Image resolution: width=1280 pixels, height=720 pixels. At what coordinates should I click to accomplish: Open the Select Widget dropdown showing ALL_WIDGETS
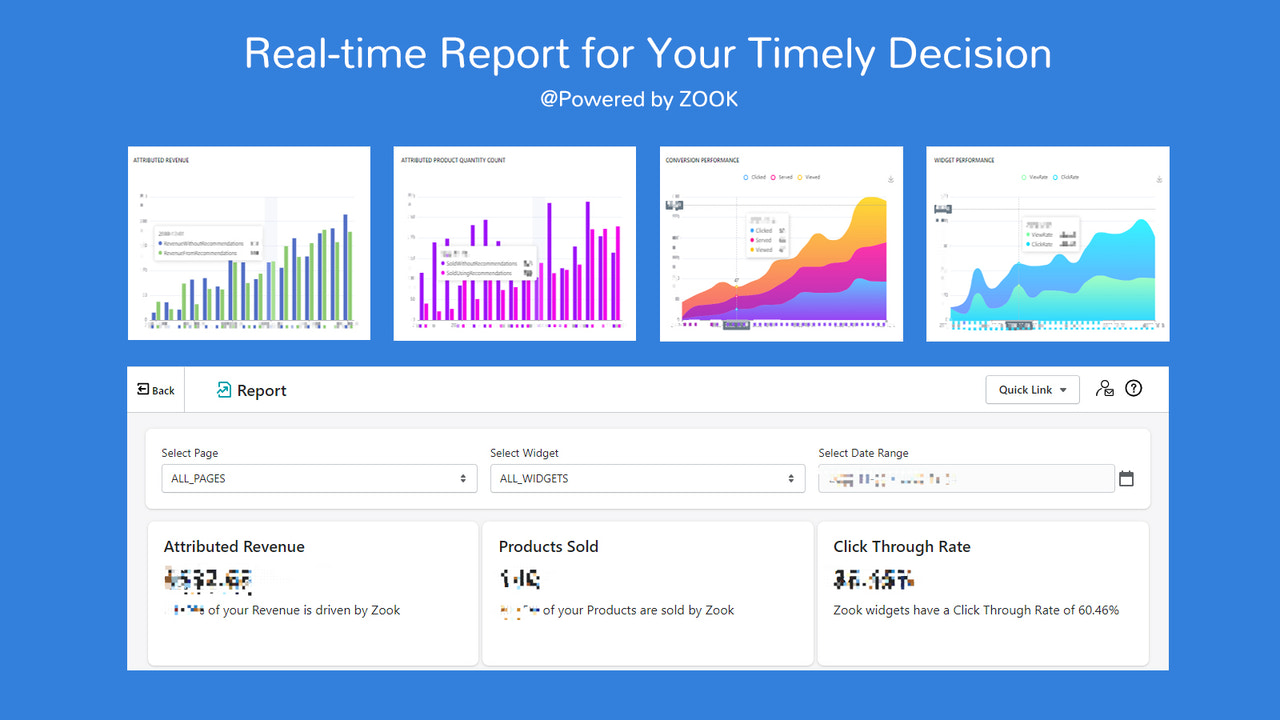click(x=646, y=478)
